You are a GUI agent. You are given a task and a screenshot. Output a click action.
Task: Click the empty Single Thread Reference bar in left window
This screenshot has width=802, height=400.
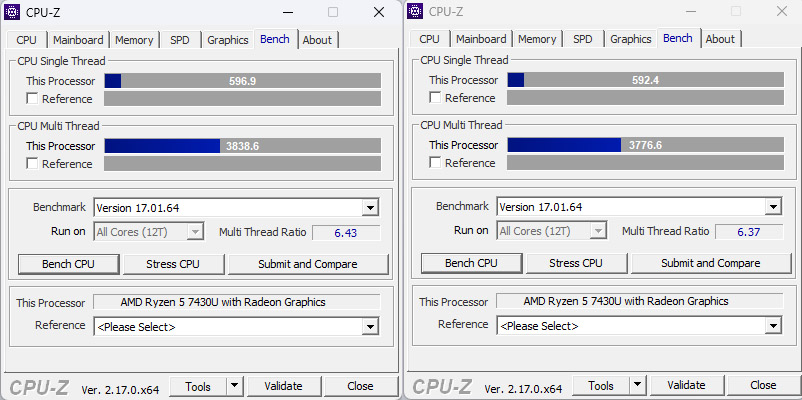[x=242, y=98]
